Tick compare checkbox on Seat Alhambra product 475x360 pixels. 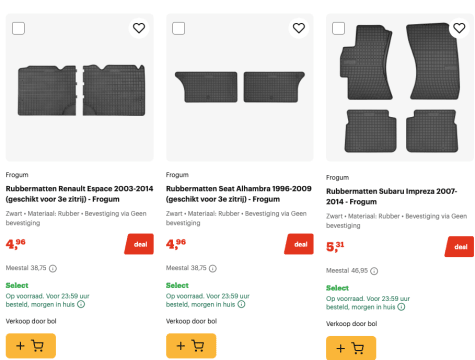(178, 28)
